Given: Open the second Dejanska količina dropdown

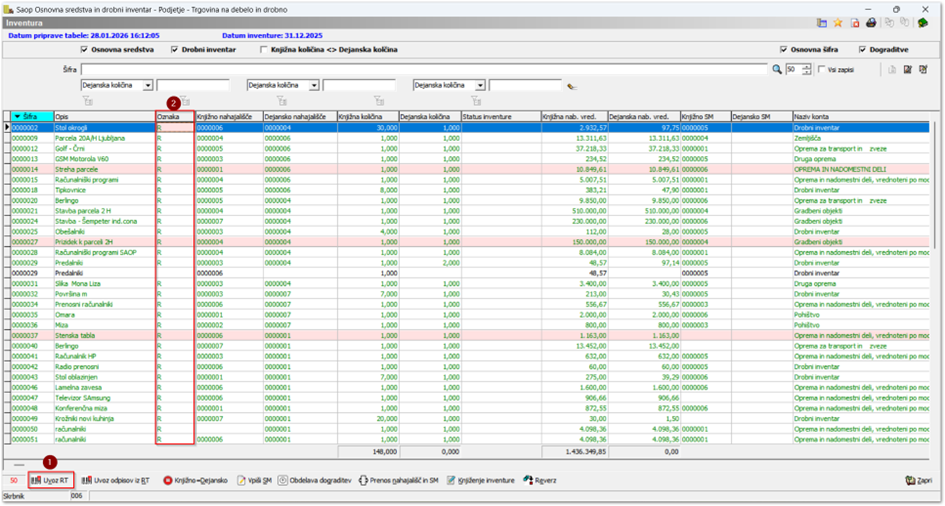Looking at the screenshot, I should pos(314,86).
